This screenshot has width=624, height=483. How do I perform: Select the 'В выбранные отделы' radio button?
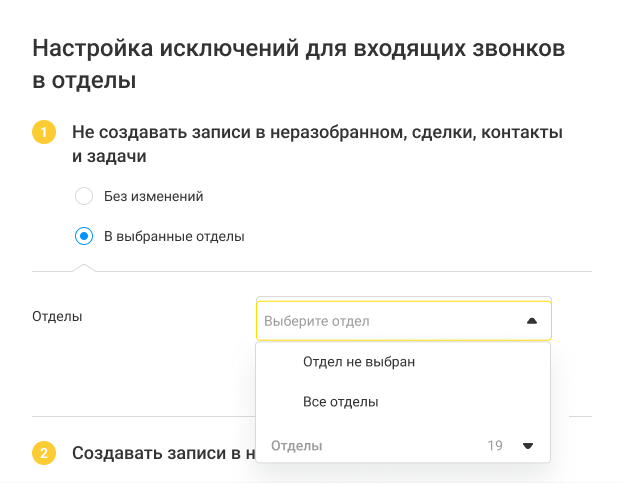click(84, 236)
